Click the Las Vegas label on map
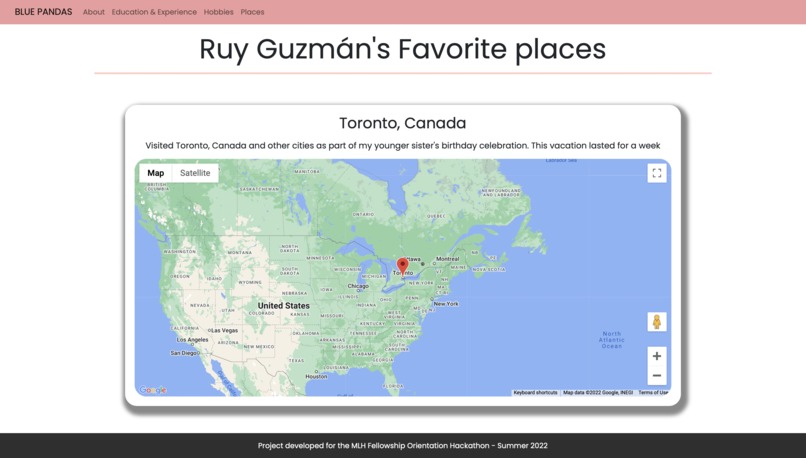This screenshot has height=458, width=806. [x=225, y=331]
